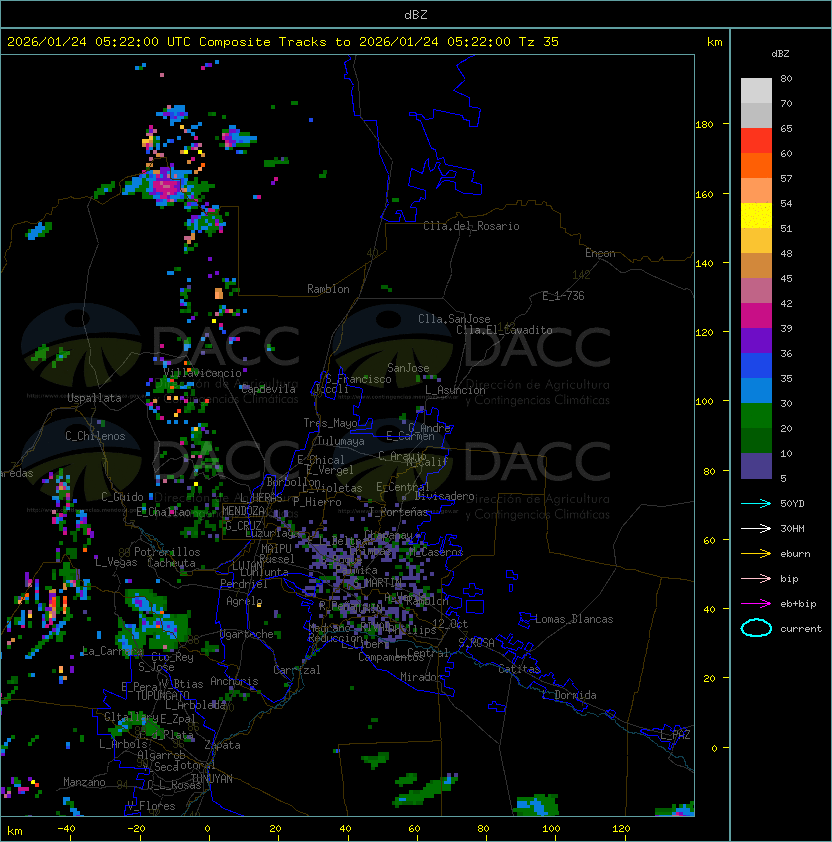Click the 'eb+bip' legend label
The height and width of the screenshot is (842, 832).
click(x=798, y=604)
